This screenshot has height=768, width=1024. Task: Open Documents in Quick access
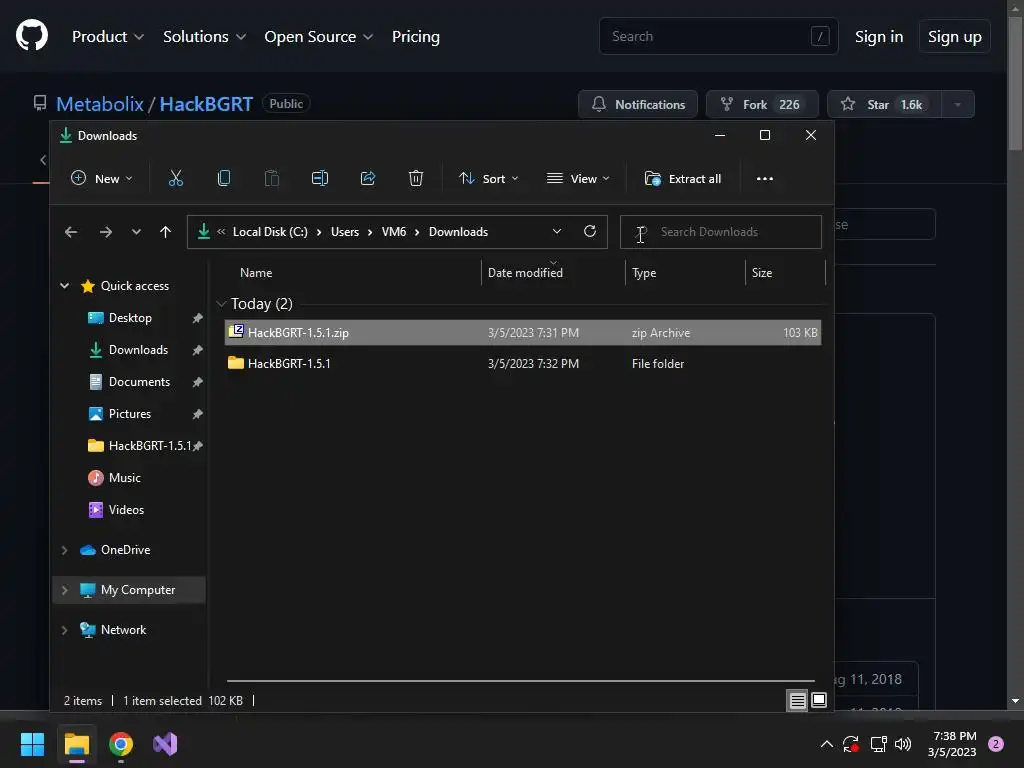point(139,381)
